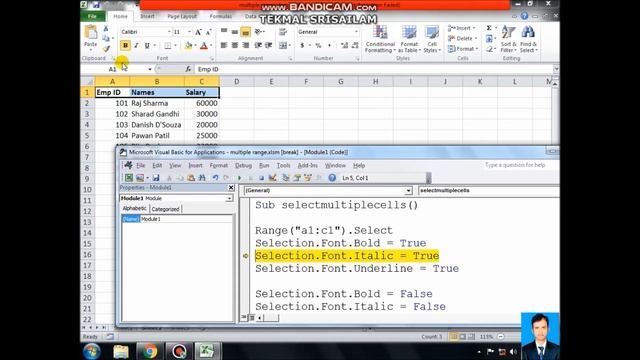The height and width of the screenshot is (360, 640).
Task: Click the Format Painter brush icon
Action: pos(106,49)
